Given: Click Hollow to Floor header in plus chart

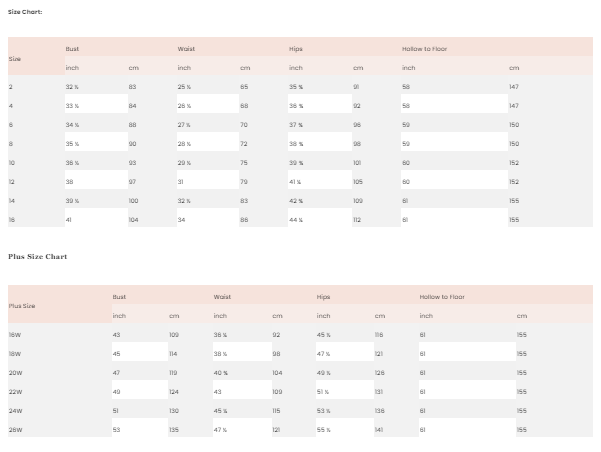Looking at the screenshot, I should (x=442, y=297).
